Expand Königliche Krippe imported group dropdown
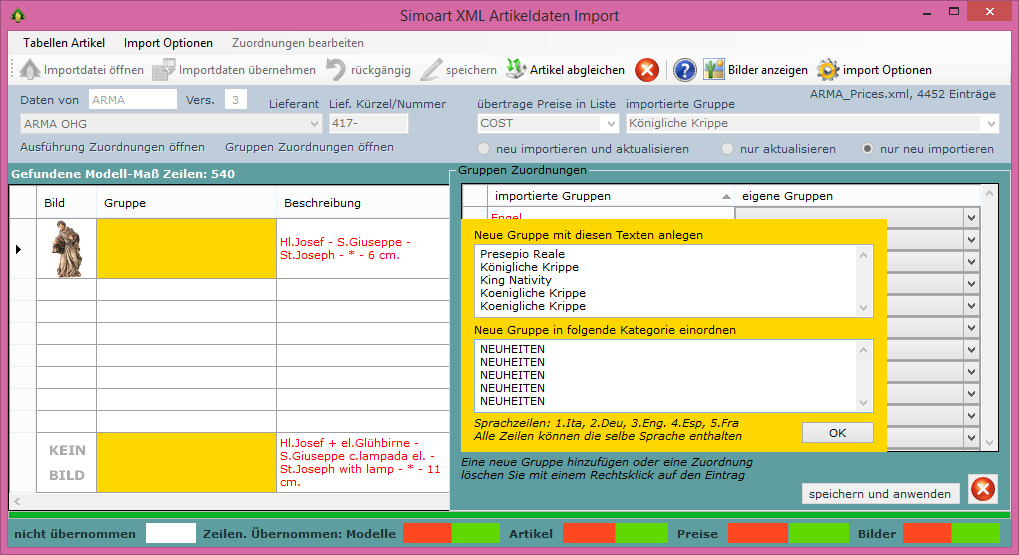1019x555 pixels. (990, 123)
